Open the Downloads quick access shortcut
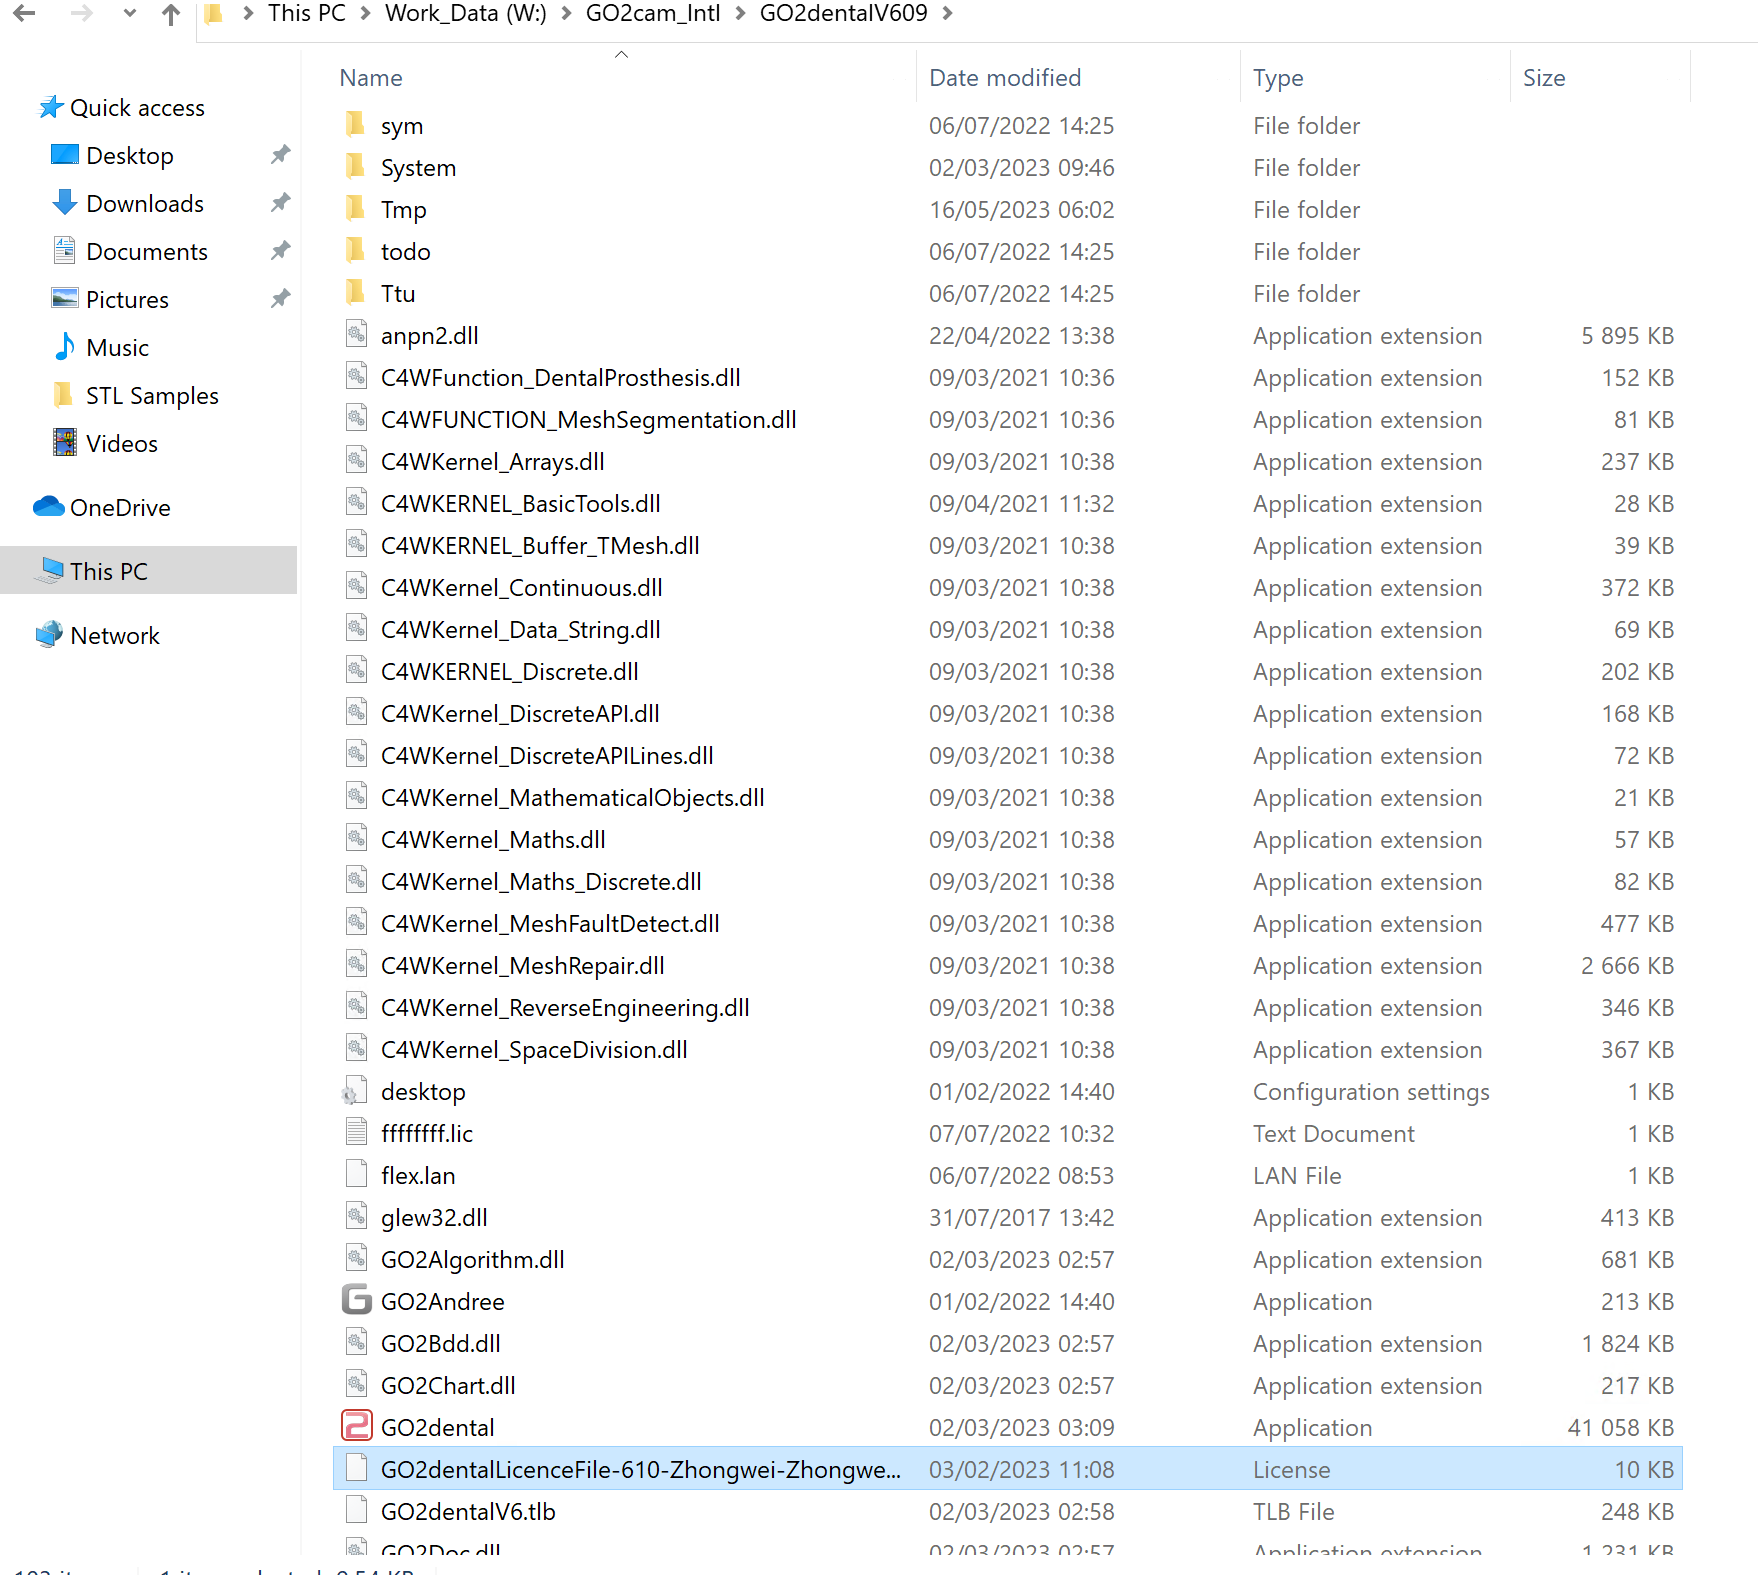The image size is (1758, 1575). click(144, 204)
